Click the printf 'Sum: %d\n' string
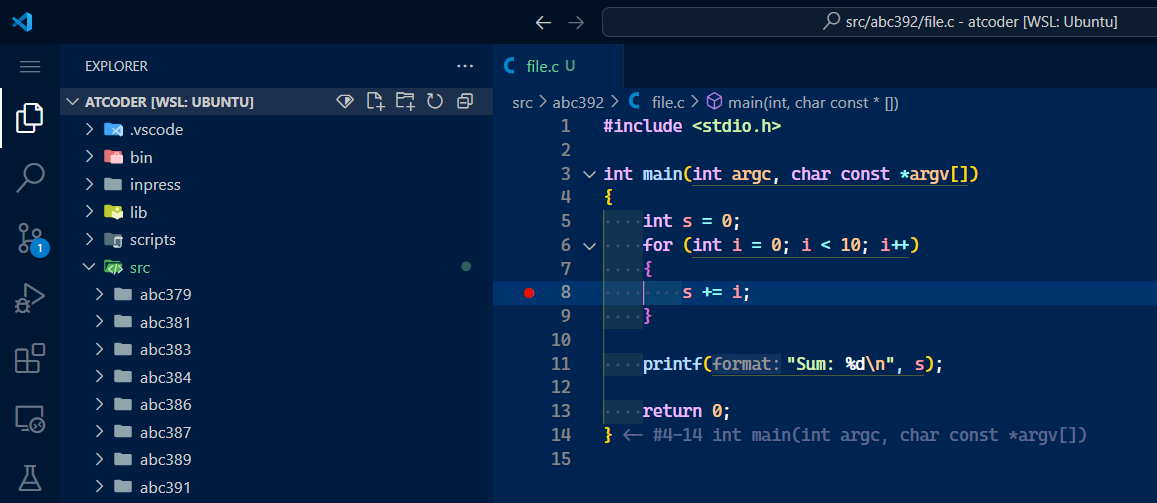The image size is (1157, 503). coord(841,364)
